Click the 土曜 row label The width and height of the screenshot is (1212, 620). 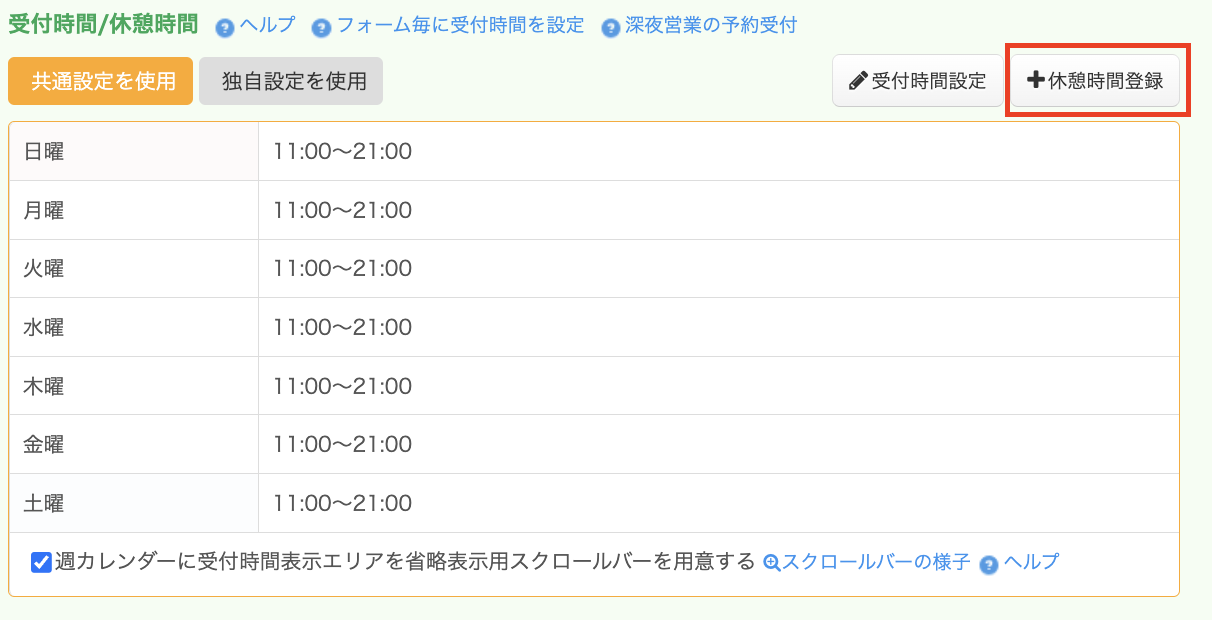pyautogui.click(x=44, y=503)
